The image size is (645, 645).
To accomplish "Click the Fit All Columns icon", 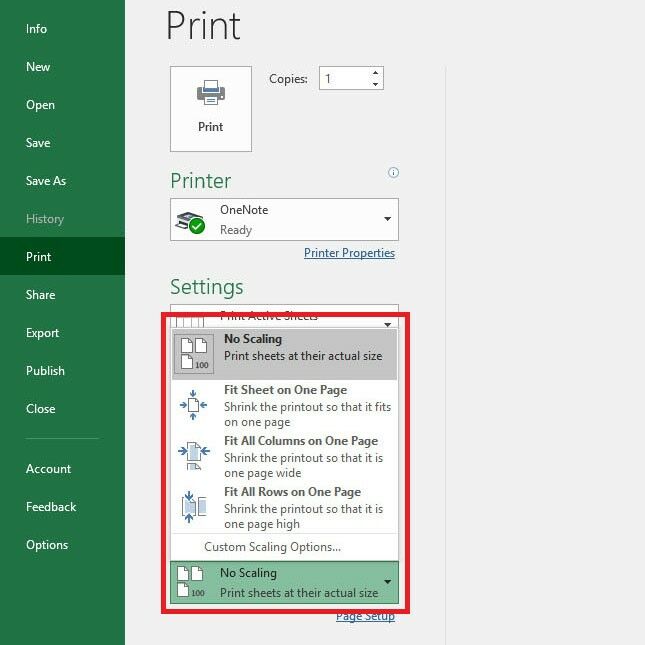I will coord(194,455).
